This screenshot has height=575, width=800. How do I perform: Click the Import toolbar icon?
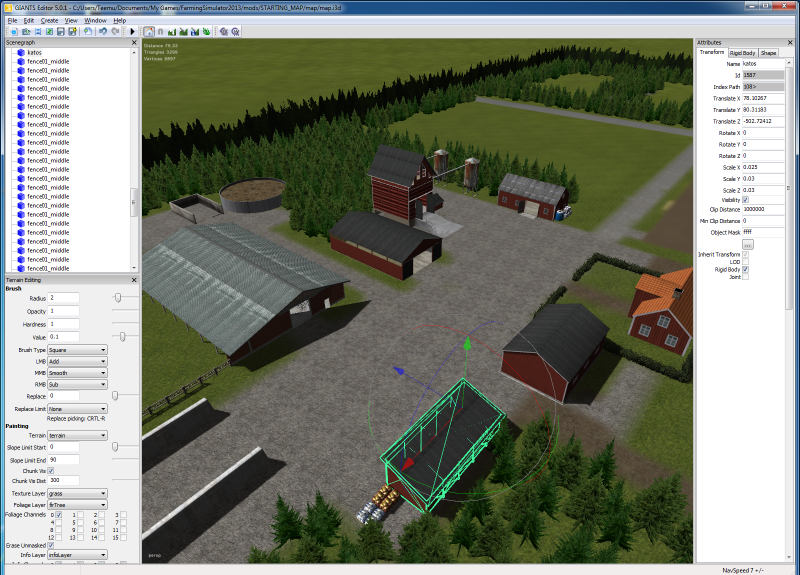(38, 32)
